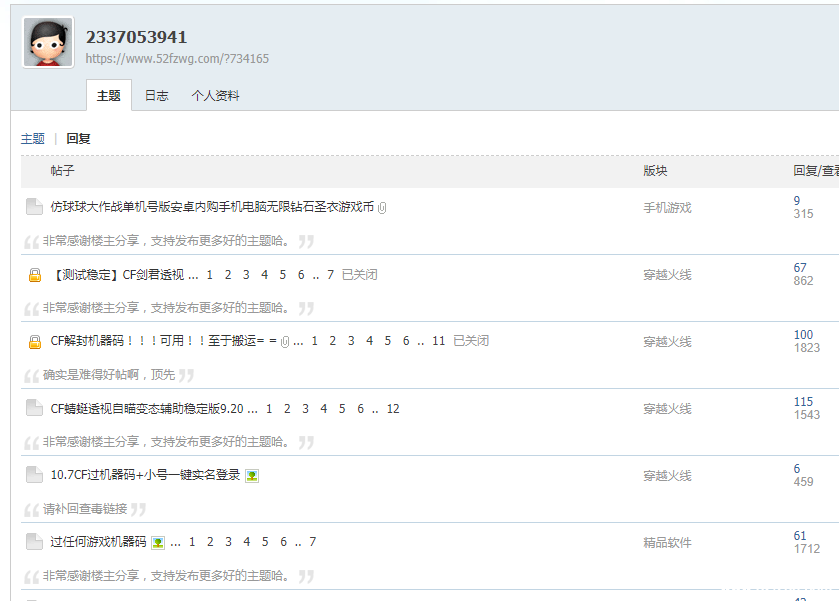Go to page 1 of CF剑君透视 thread
Screen dimensions: 839x601
click(x=210, y=275)
